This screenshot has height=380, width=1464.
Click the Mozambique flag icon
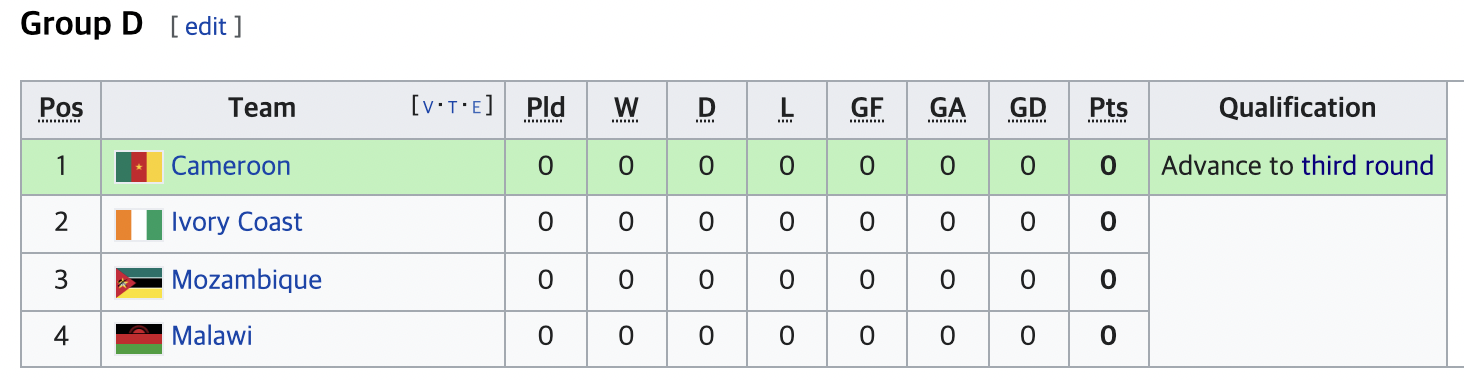click(138, 281)
